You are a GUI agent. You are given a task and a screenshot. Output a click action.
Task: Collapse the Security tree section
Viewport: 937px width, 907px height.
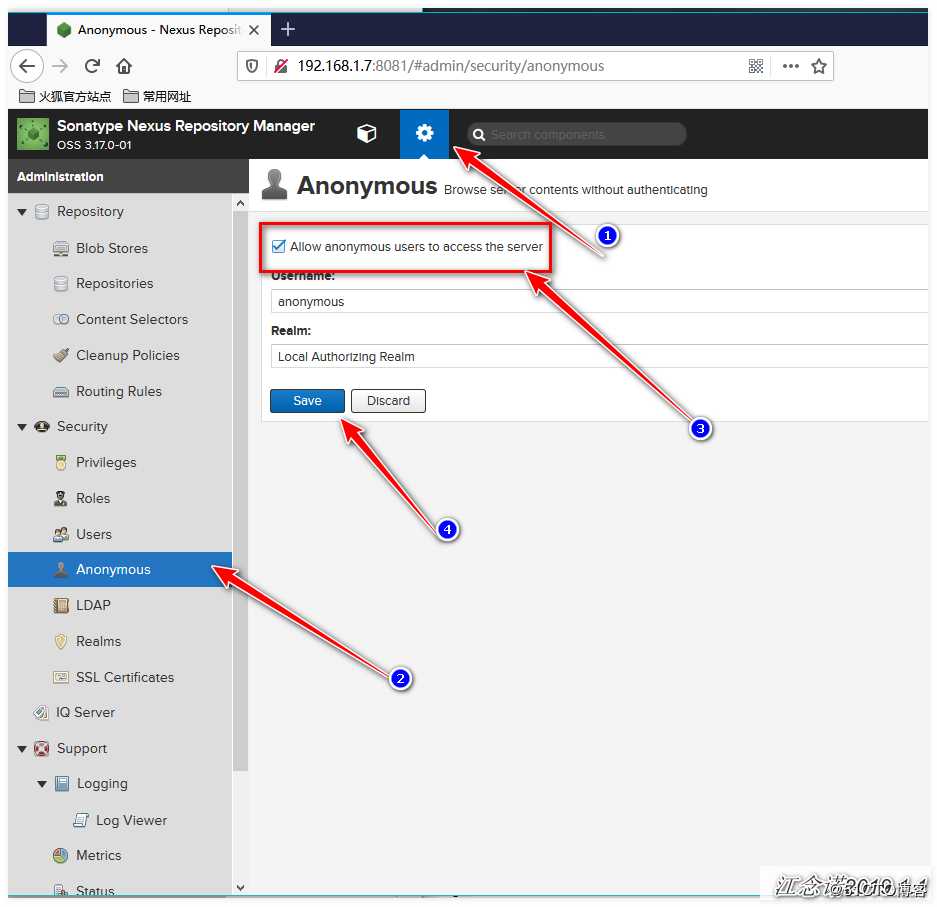(22, 427)
